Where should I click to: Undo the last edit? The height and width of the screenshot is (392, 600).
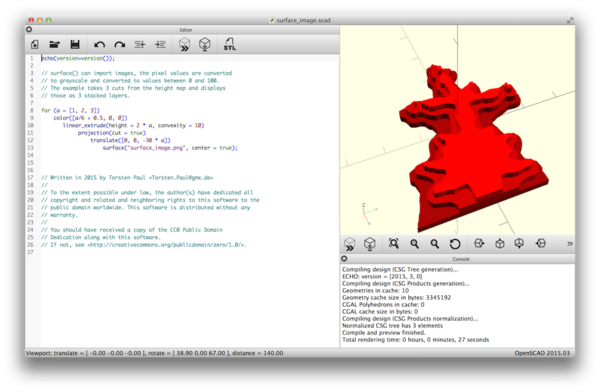(99, 45)
